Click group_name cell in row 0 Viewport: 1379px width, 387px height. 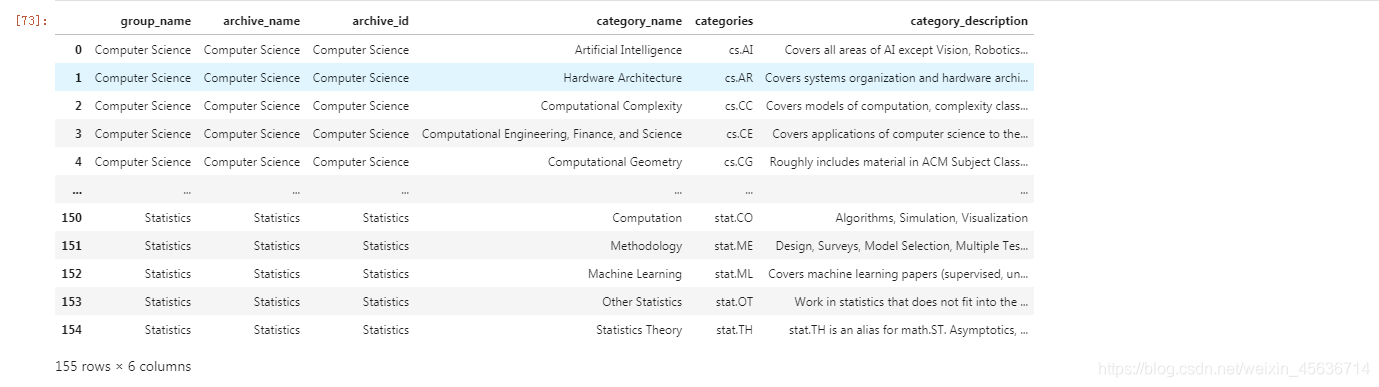pyautogui.click(x=143, y=50)
